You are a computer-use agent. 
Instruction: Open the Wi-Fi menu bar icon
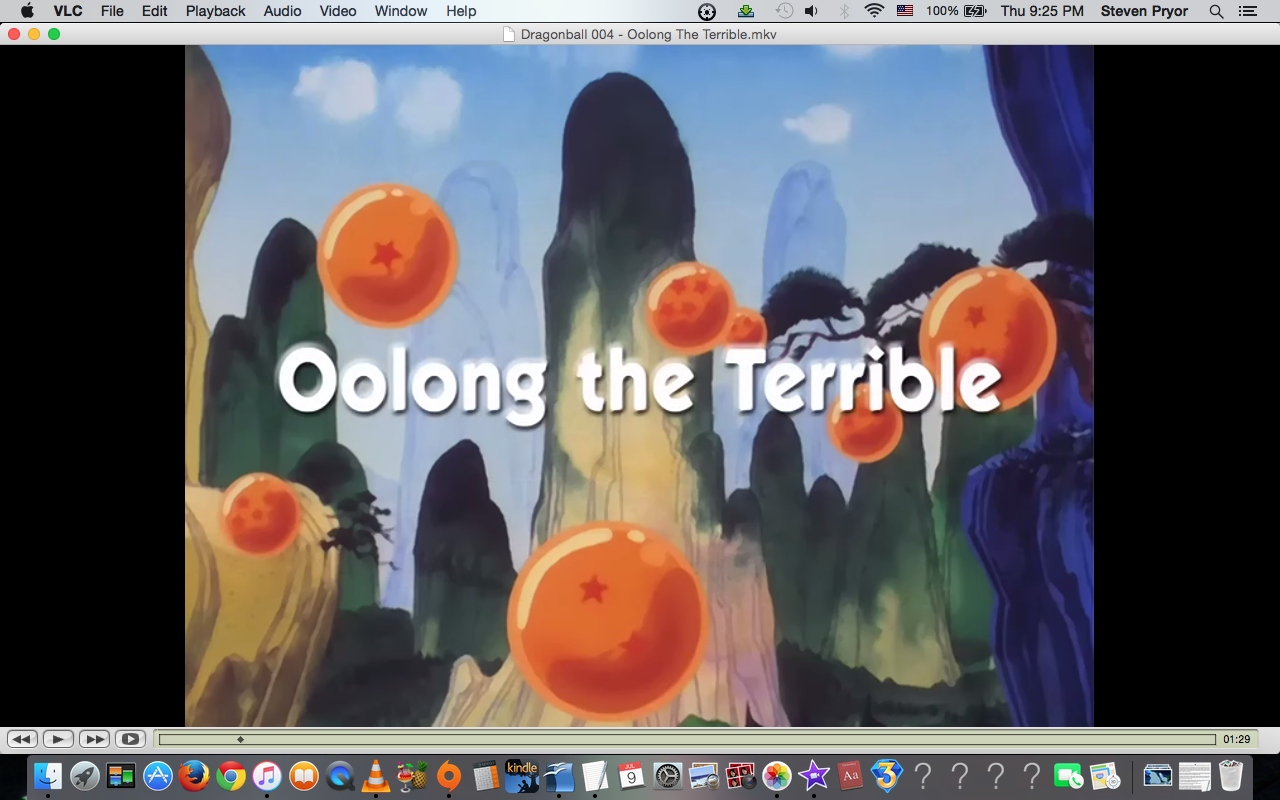point(875,11)
